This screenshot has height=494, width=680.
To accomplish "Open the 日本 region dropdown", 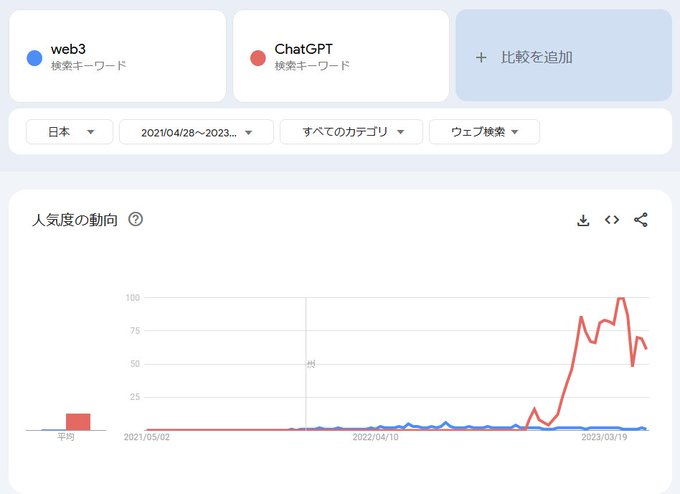I will [69, 131].
